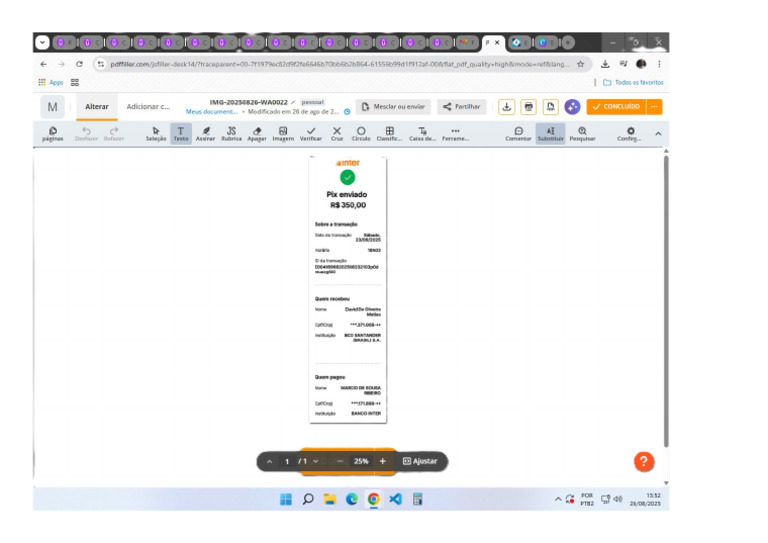Go back with the browser back arrow

pos(44,64)
